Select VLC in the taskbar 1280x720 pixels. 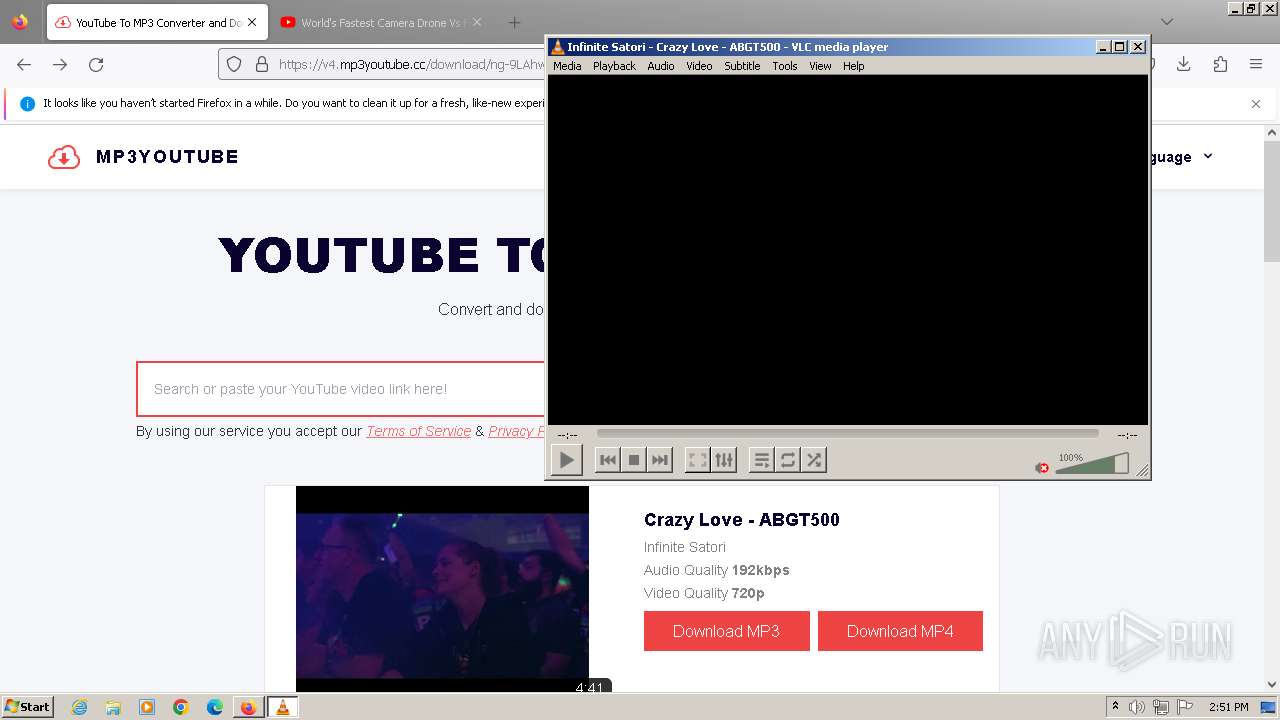(283, 707)
